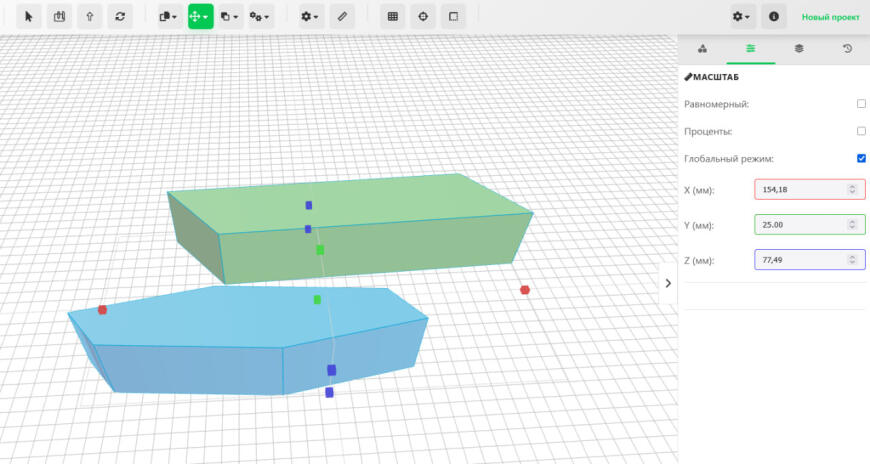Click the X (мм) value field

click(x=800, y=189)
